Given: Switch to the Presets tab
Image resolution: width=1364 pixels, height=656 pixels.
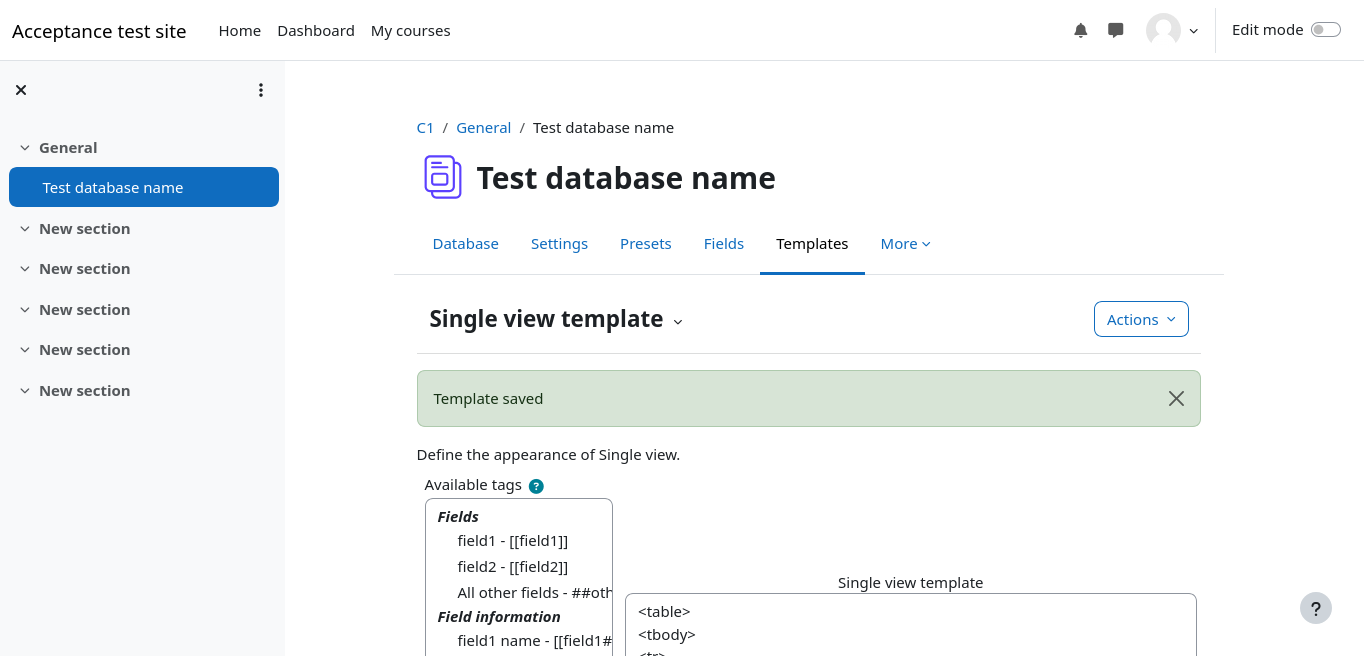Looking at the screenshot, I should 645,244.
